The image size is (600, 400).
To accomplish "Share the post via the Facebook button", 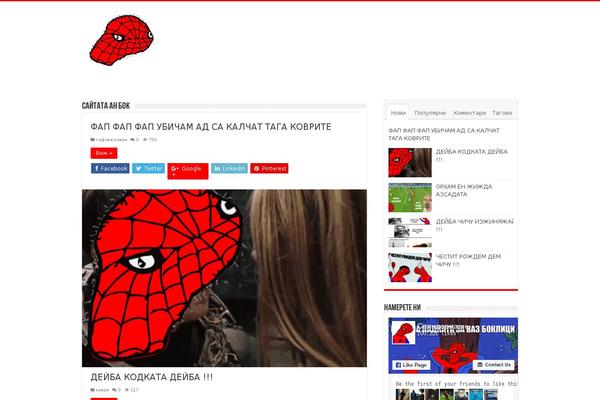I will pos(110,168).
